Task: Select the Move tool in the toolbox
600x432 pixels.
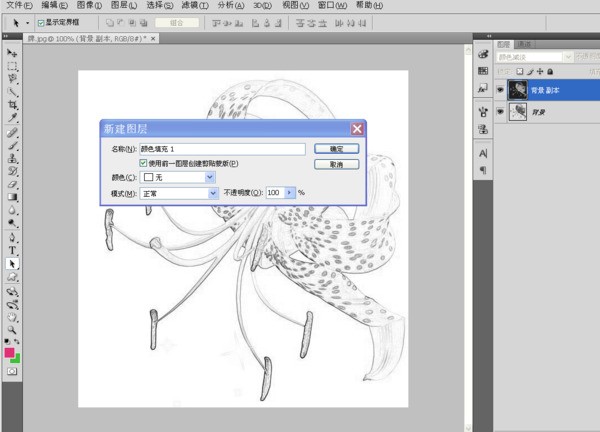Action: [13, 51]
